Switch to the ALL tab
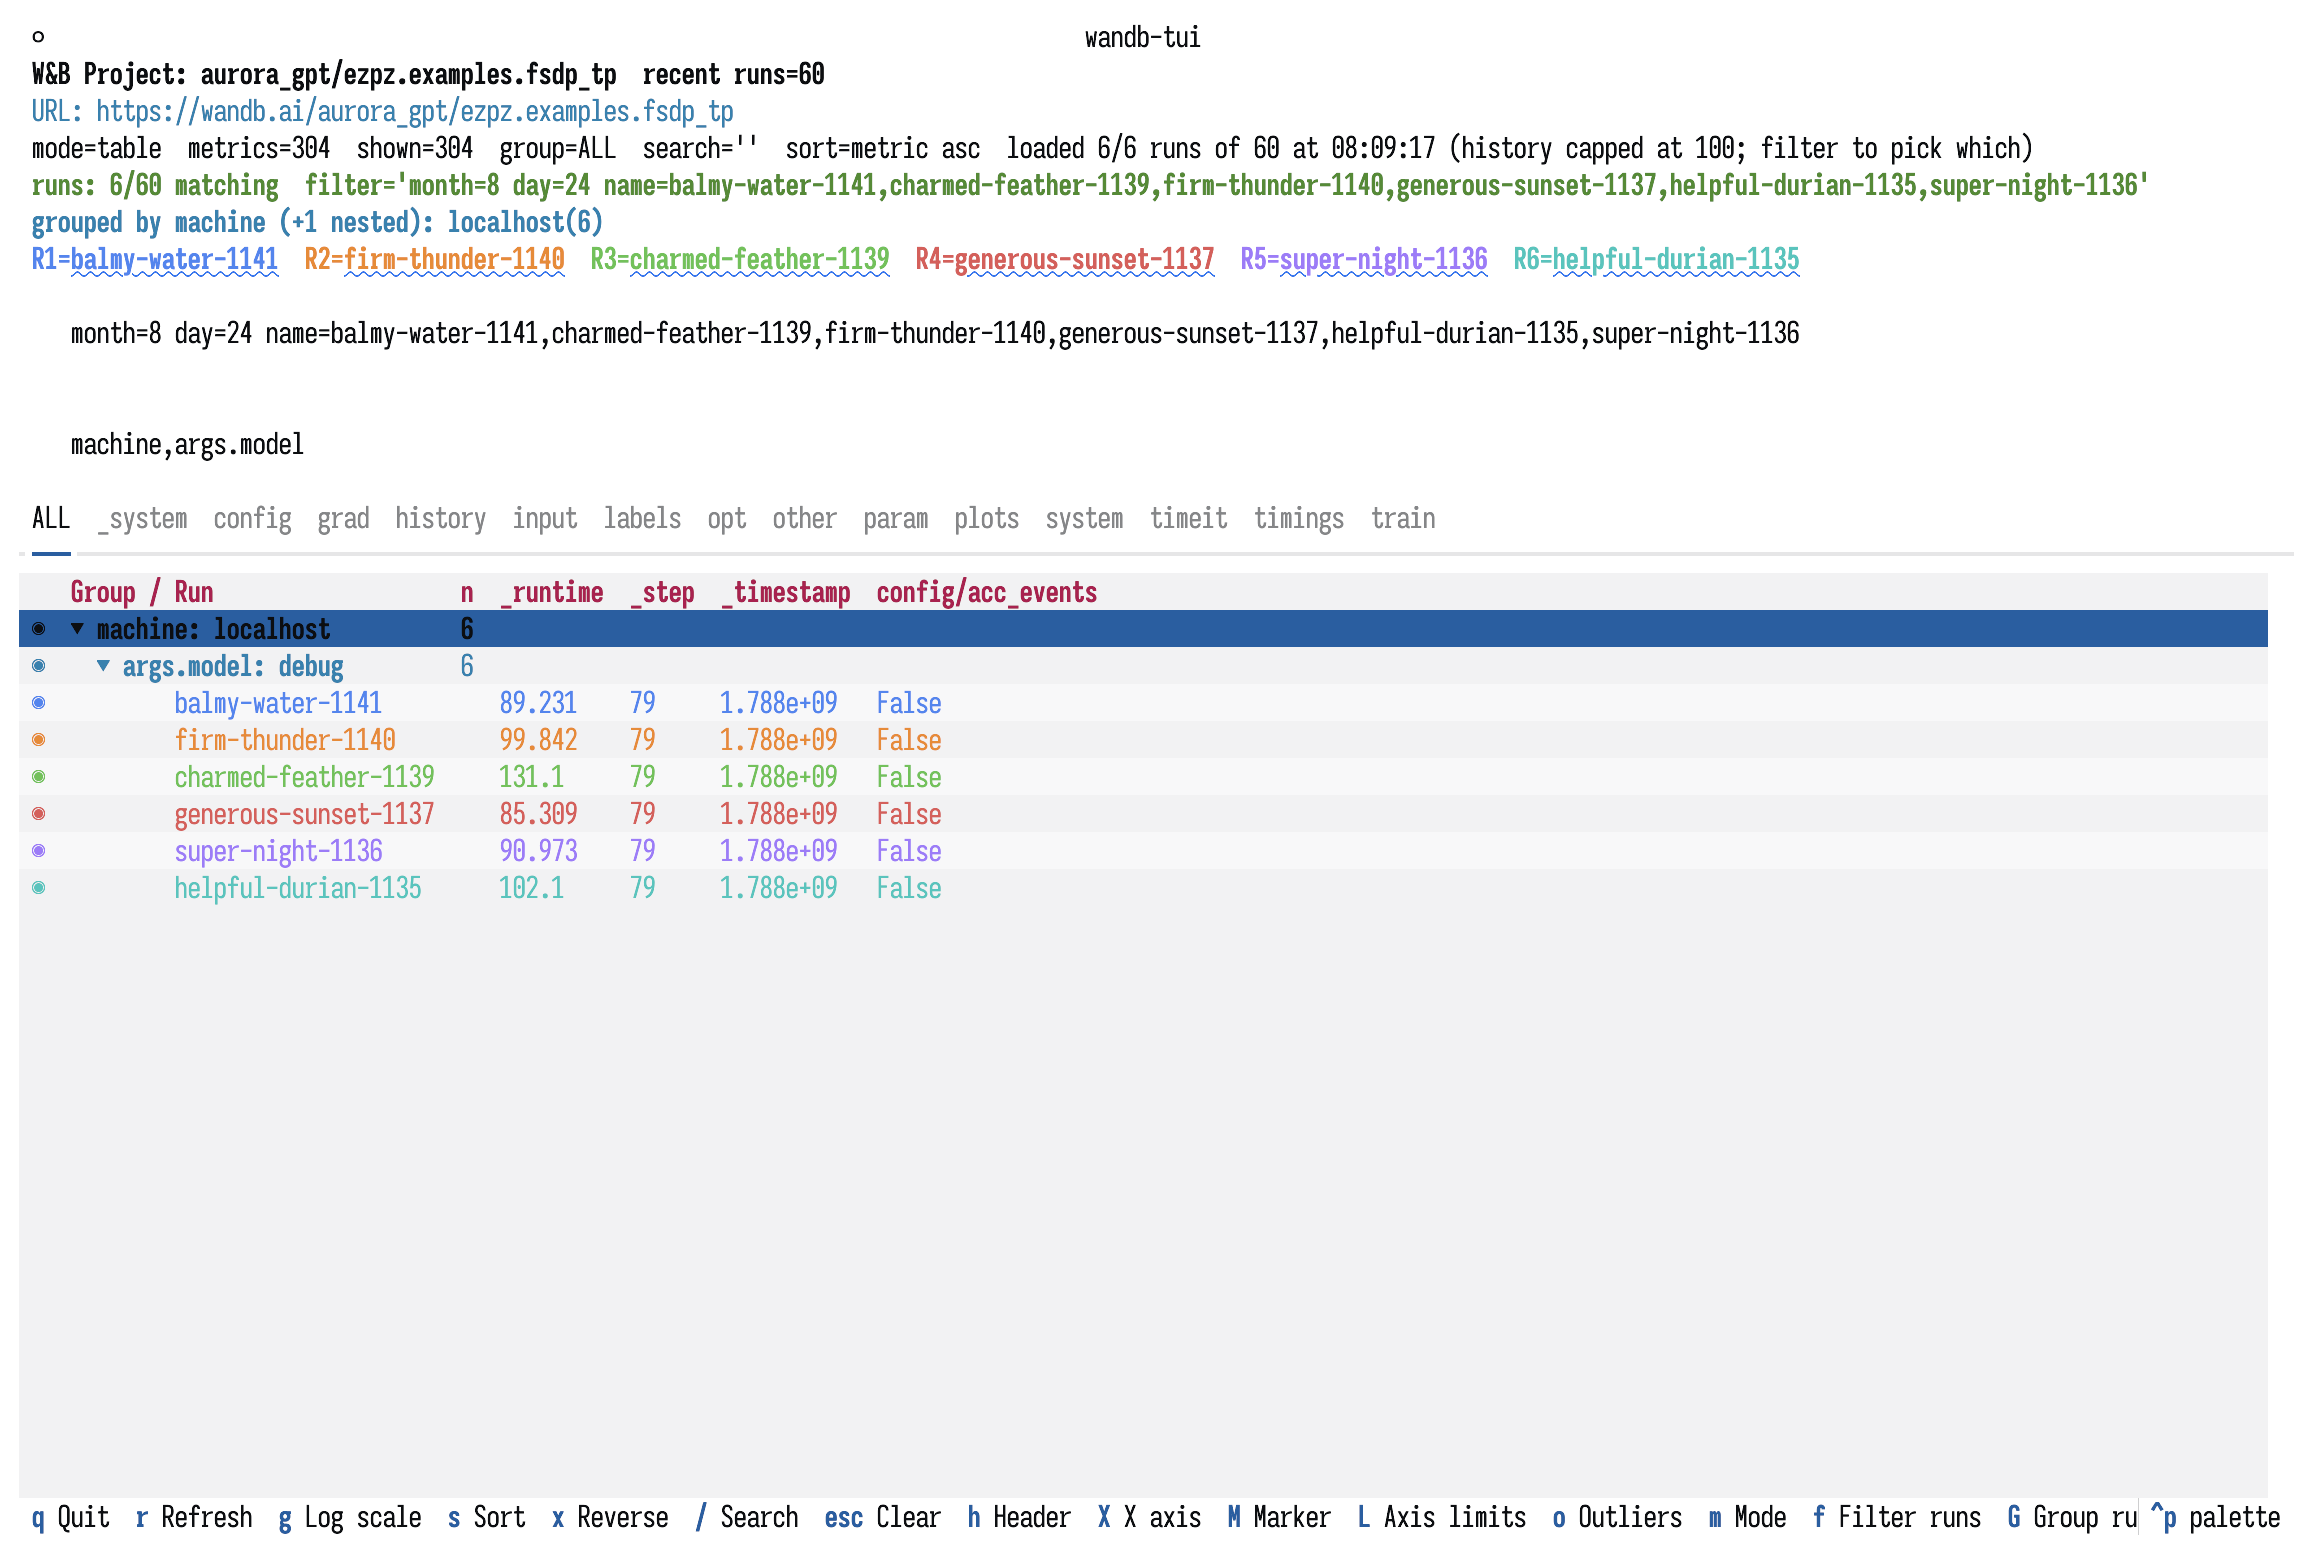The height and width of the screenshot is (1554, 2314). 51,518
